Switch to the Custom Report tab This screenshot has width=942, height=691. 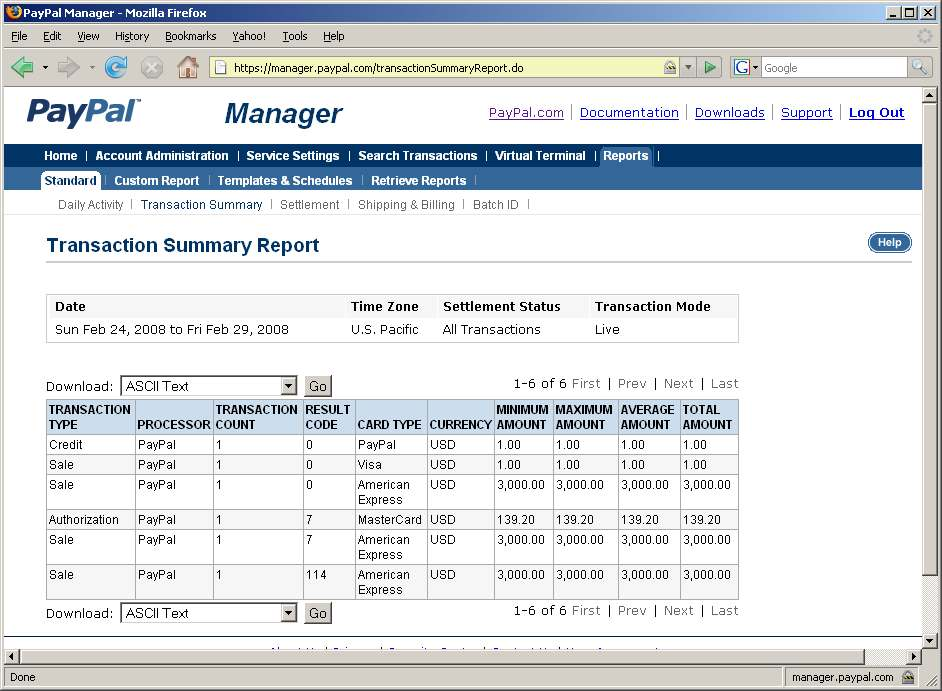156,181
